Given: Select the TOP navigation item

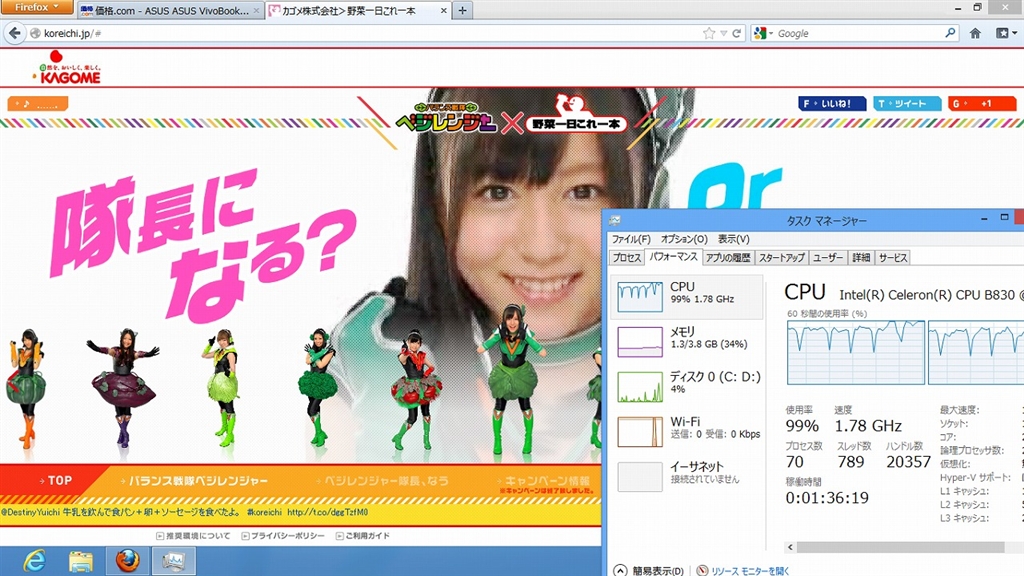Looking at the screenshot, I should (56, 481).
